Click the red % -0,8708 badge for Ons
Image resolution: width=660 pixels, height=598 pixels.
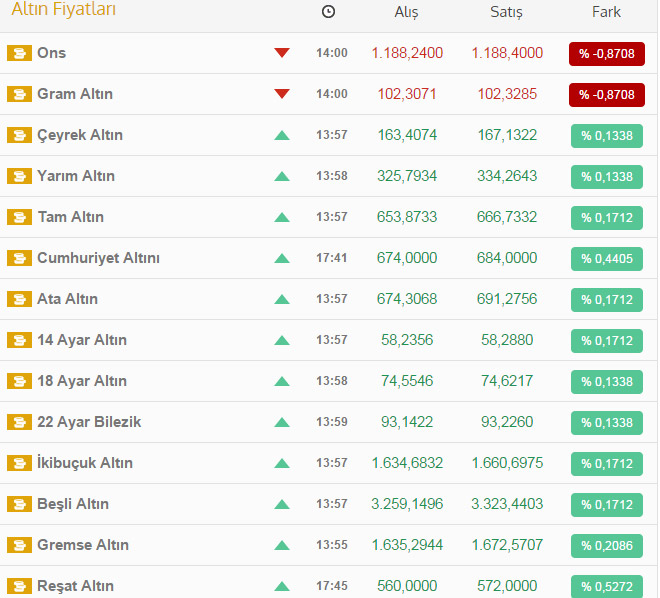[x=607, y=54]
